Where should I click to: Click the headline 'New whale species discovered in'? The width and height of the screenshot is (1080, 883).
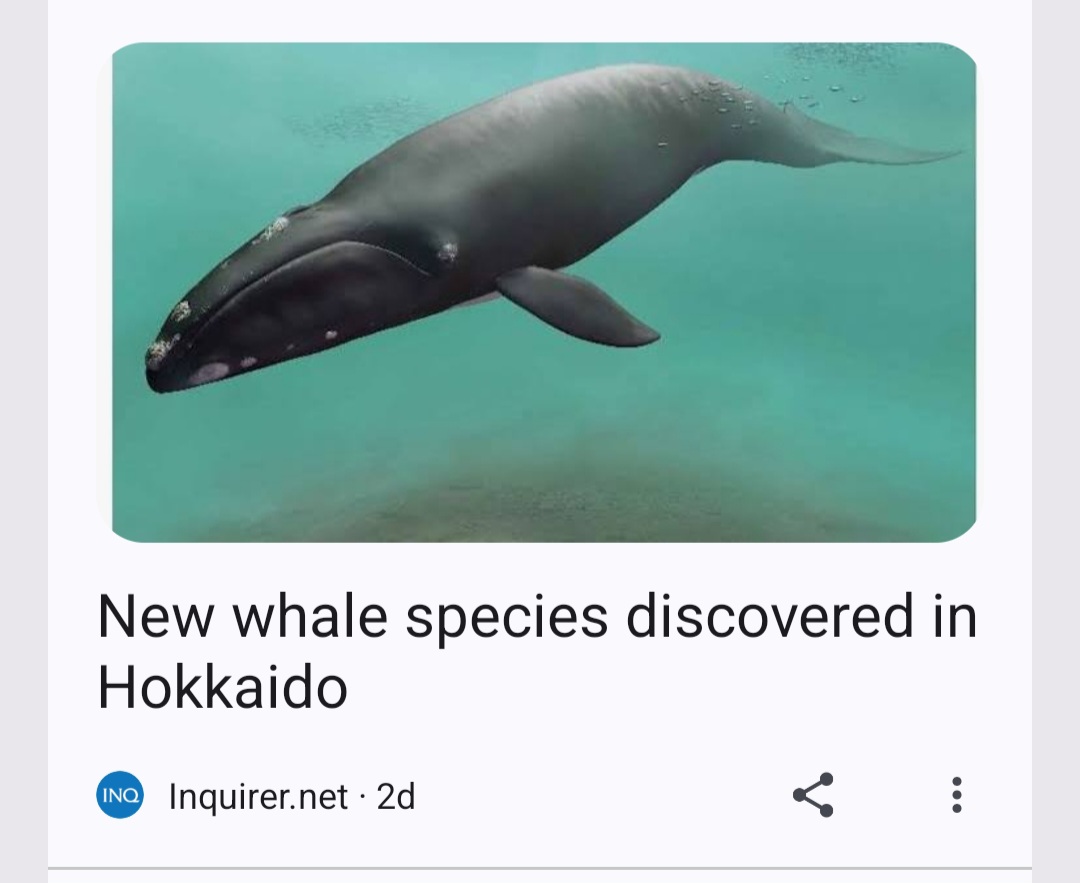[x=537, y=616]
